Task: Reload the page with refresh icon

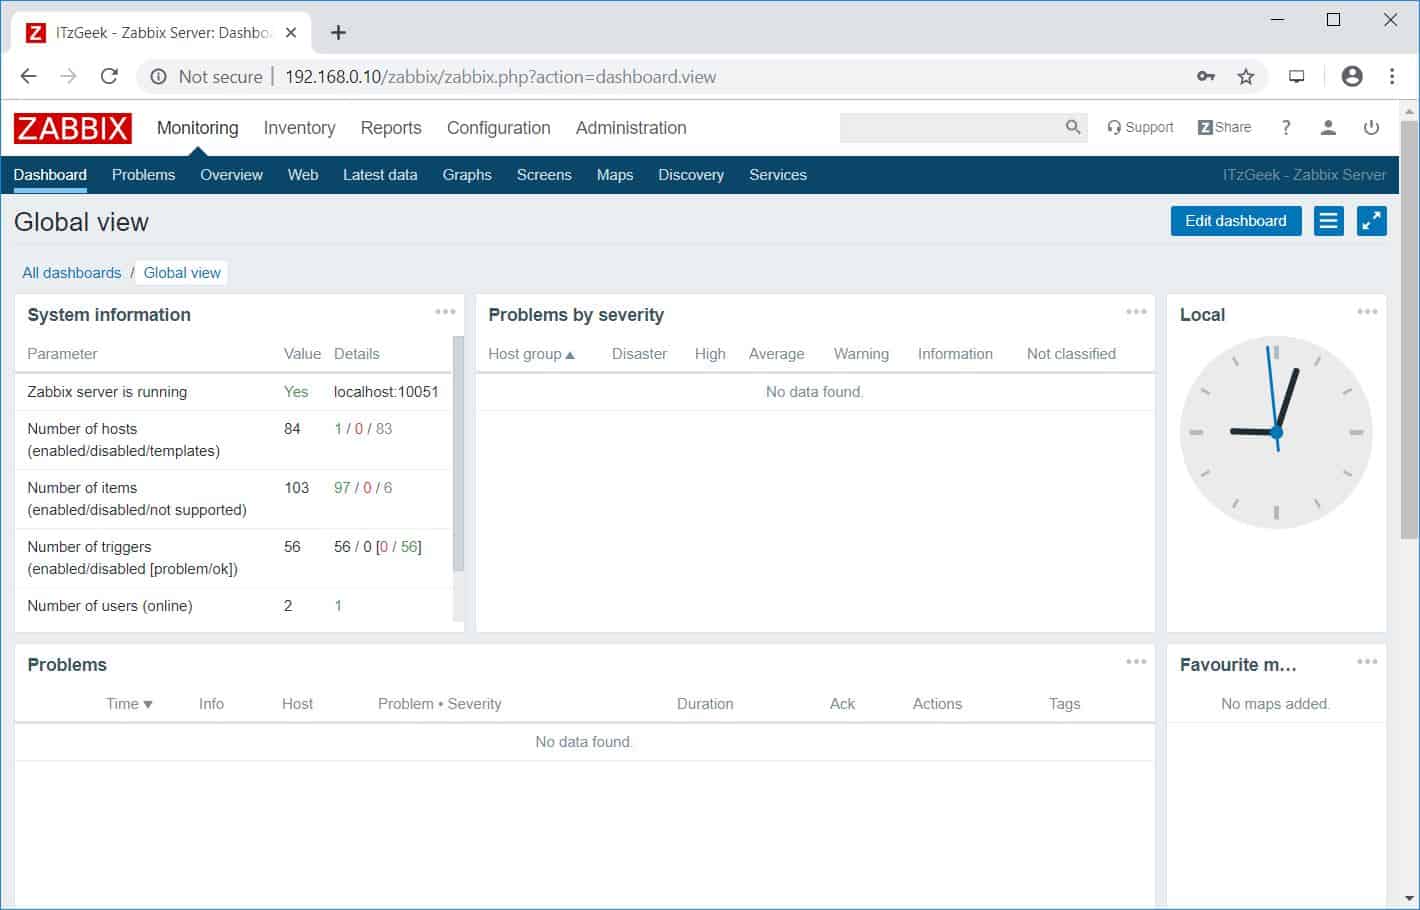Action: click(x=109, y=76)
